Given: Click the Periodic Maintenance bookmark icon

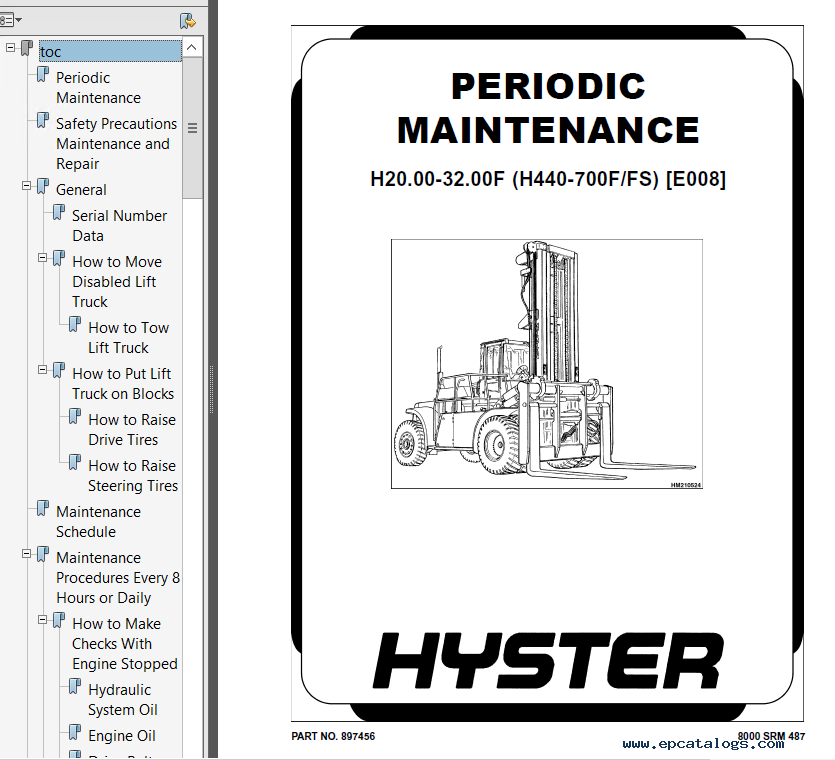Looking at the screenshot, I should pos(43,75).
